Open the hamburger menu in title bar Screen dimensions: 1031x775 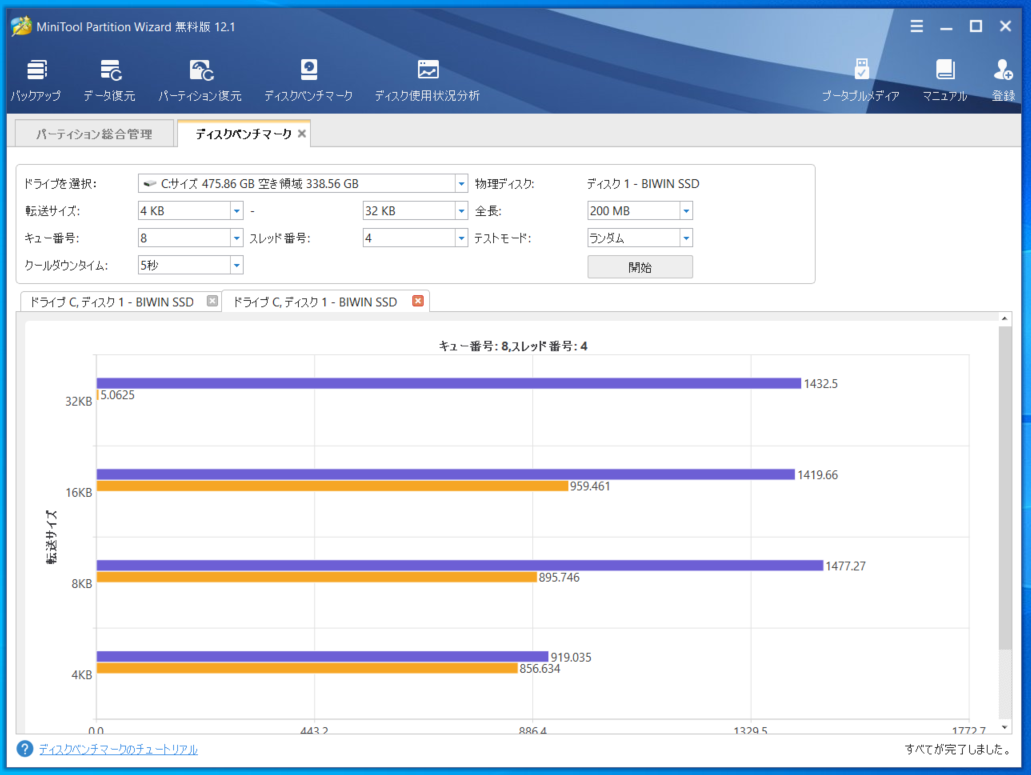(916, 28)
